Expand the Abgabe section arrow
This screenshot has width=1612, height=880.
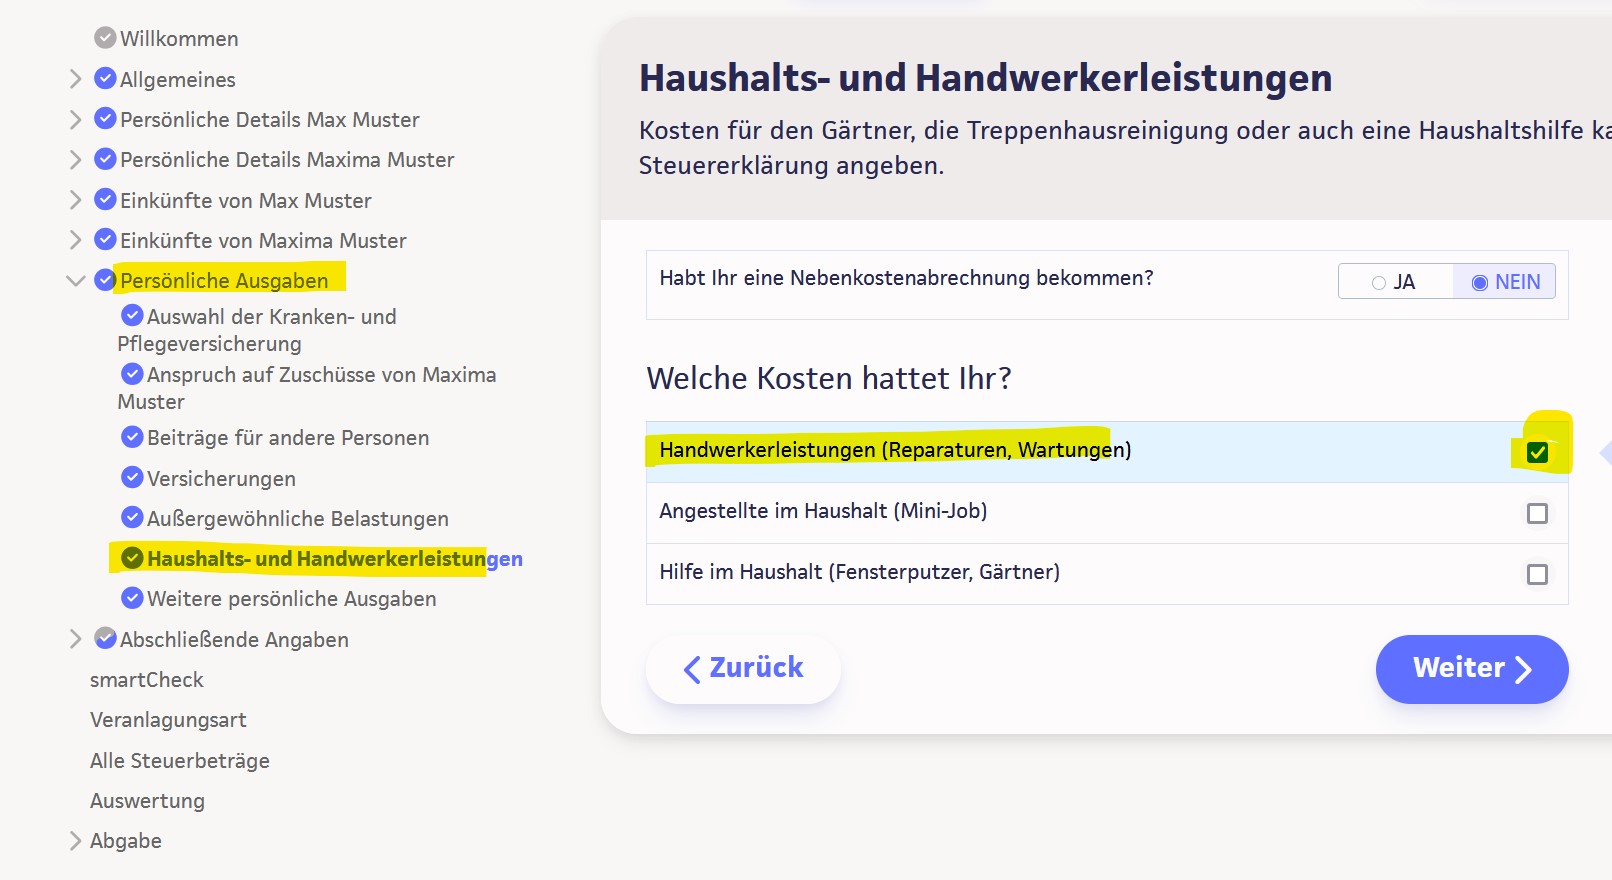(75, 841)
